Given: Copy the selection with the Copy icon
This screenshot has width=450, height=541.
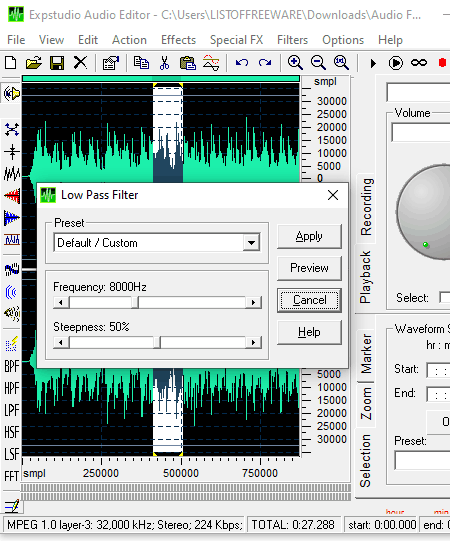Looking at the screenshot, I should coord(141,63).
